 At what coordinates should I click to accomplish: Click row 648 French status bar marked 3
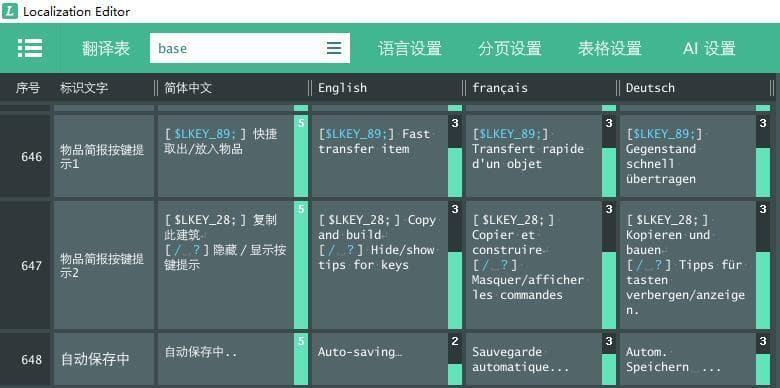tap(609, 359)
